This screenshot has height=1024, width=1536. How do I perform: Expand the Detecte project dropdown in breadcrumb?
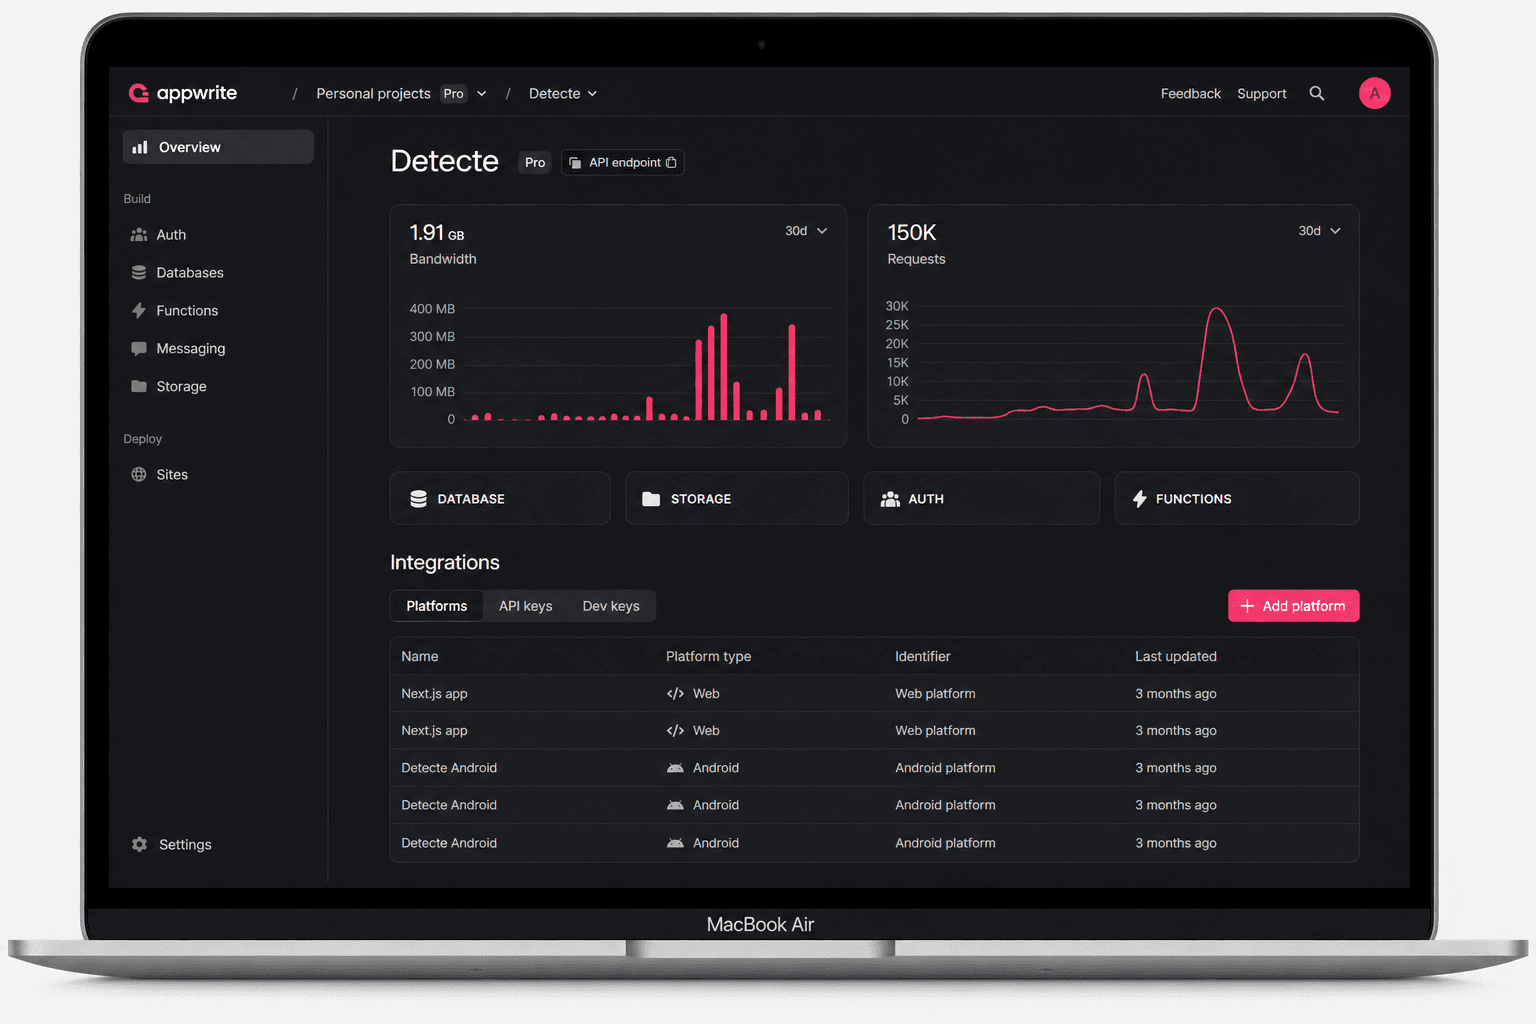pos(592,94)
